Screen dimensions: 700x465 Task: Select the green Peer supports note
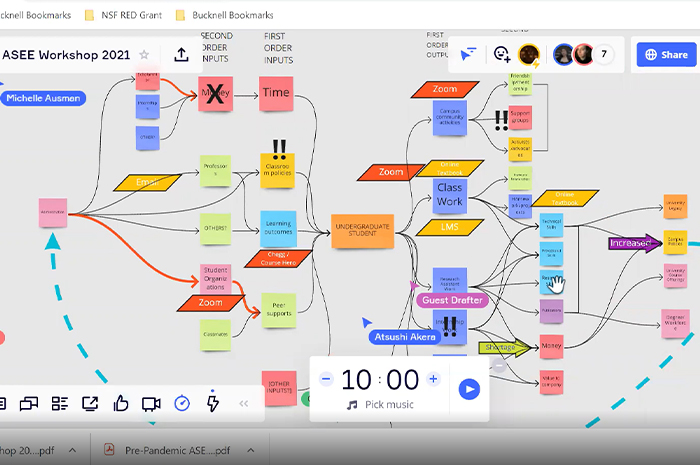tap(279, 310)
